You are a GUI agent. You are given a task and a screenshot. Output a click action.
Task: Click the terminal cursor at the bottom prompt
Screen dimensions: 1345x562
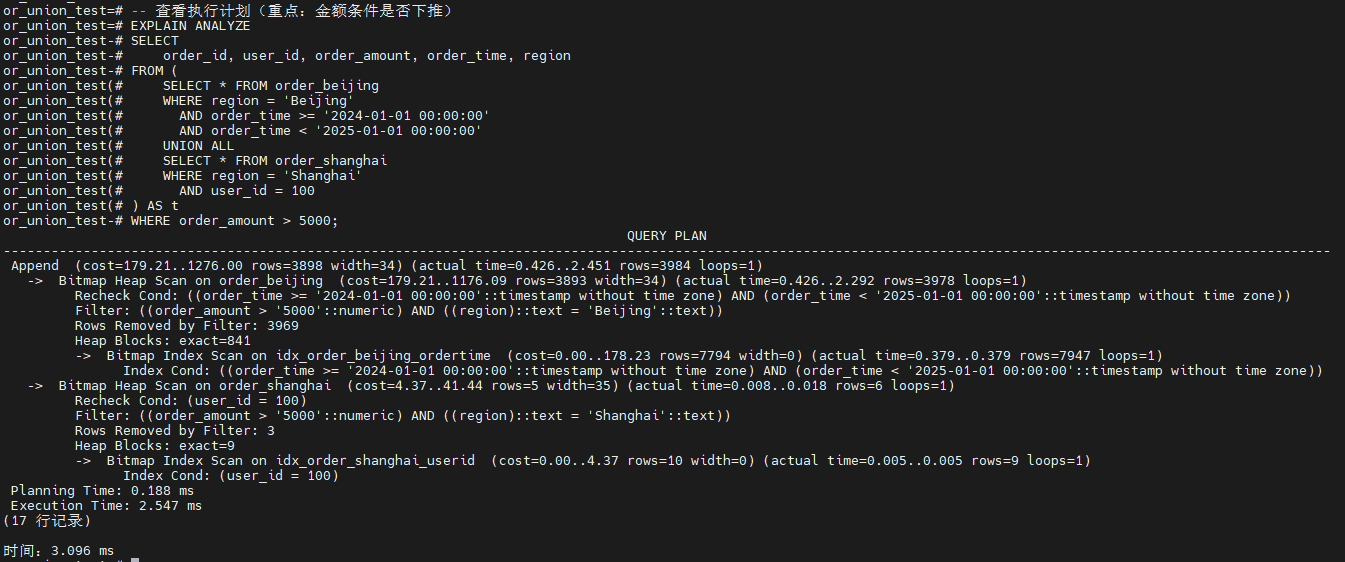(134, 560)
